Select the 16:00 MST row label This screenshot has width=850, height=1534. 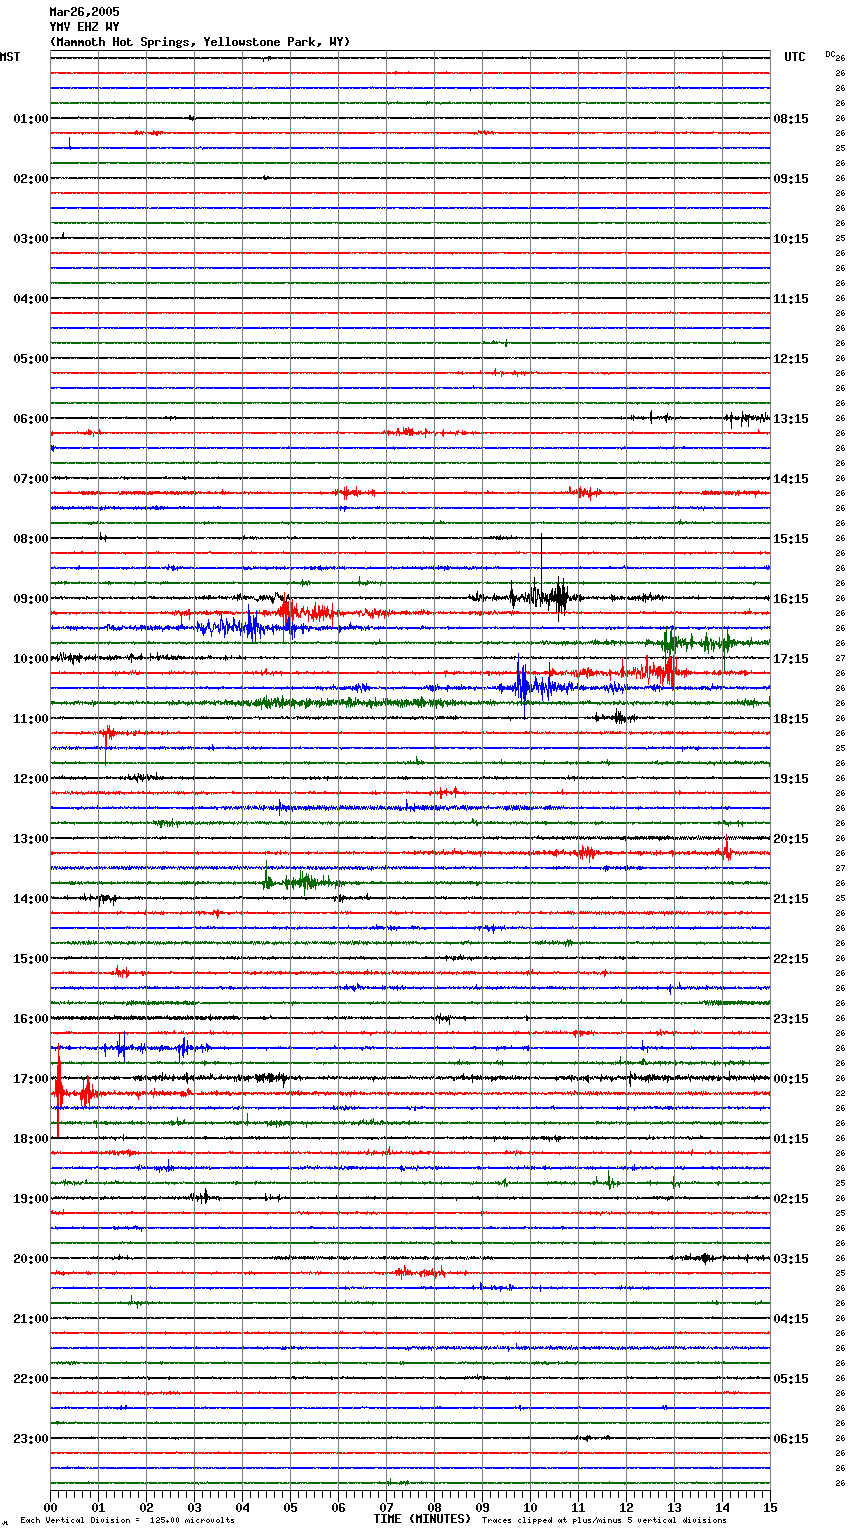[x=31, y=1019]
